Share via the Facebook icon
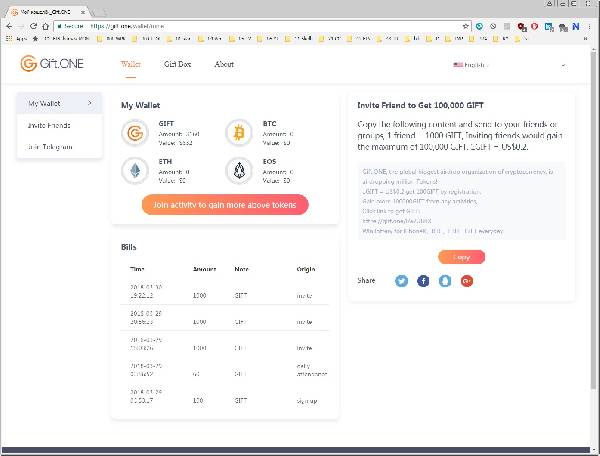The image size is (600, 456). (x=423, y=281)
